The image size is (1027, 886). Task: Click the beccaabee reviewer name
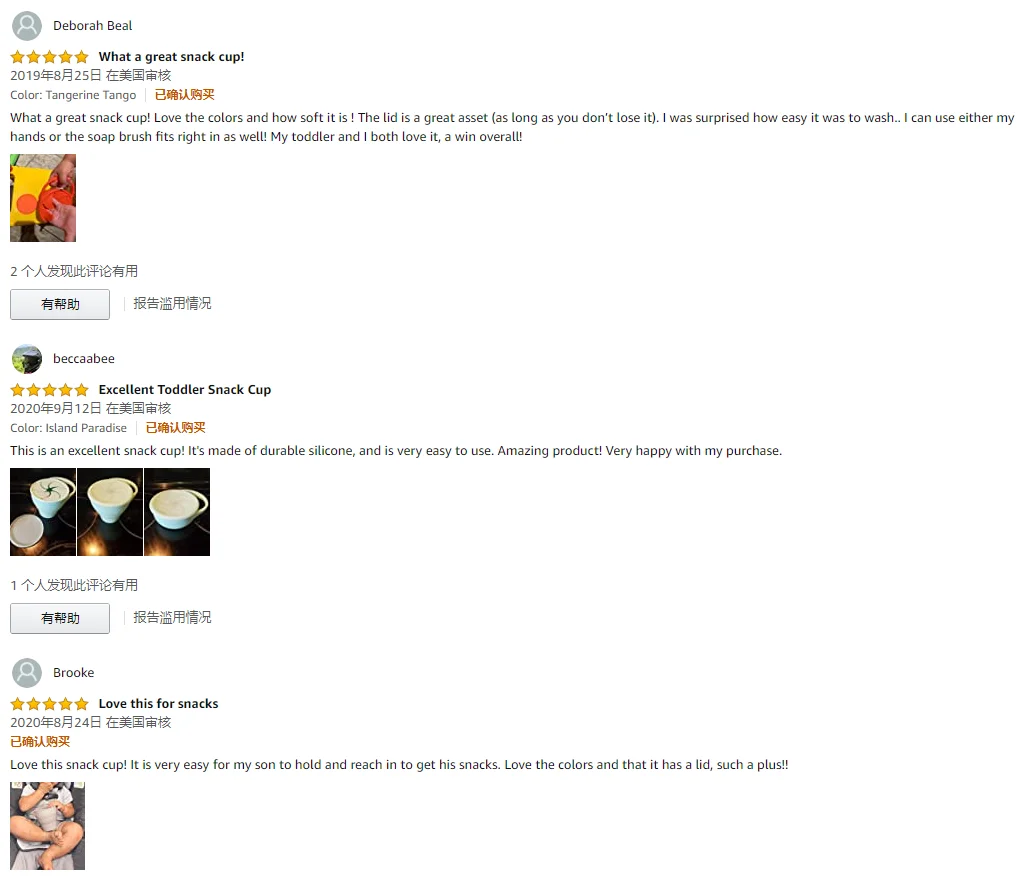[84, 359]
